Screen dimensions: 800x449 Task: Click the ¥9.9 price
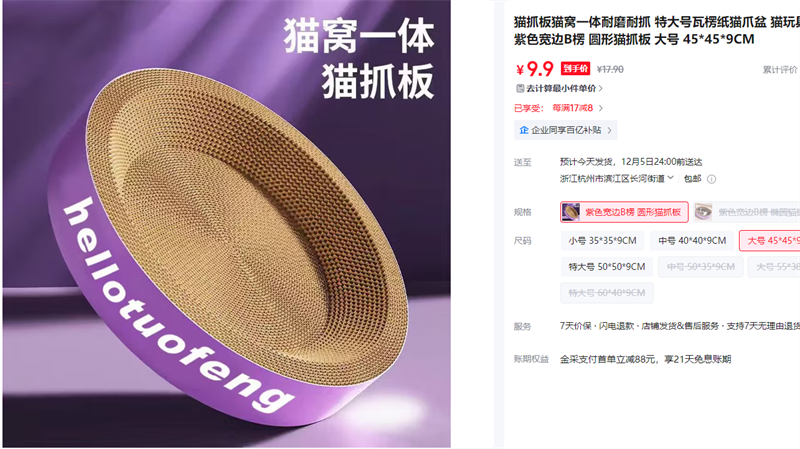[x=535, y=69]
